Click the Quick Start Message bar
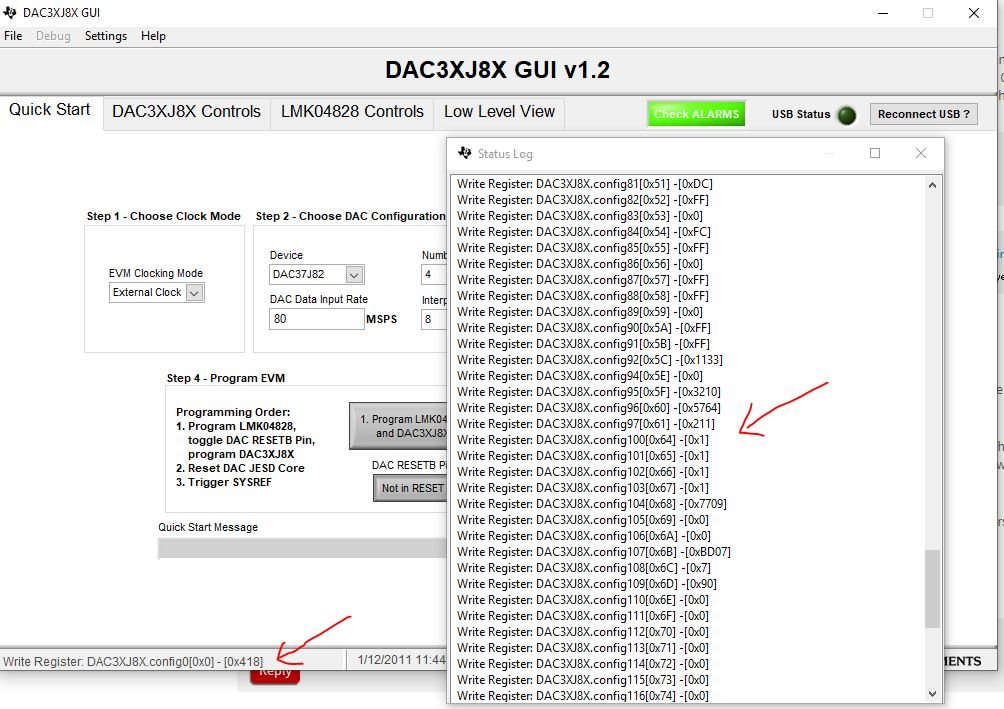1004x709 pixels. click(x=302, y=548)
